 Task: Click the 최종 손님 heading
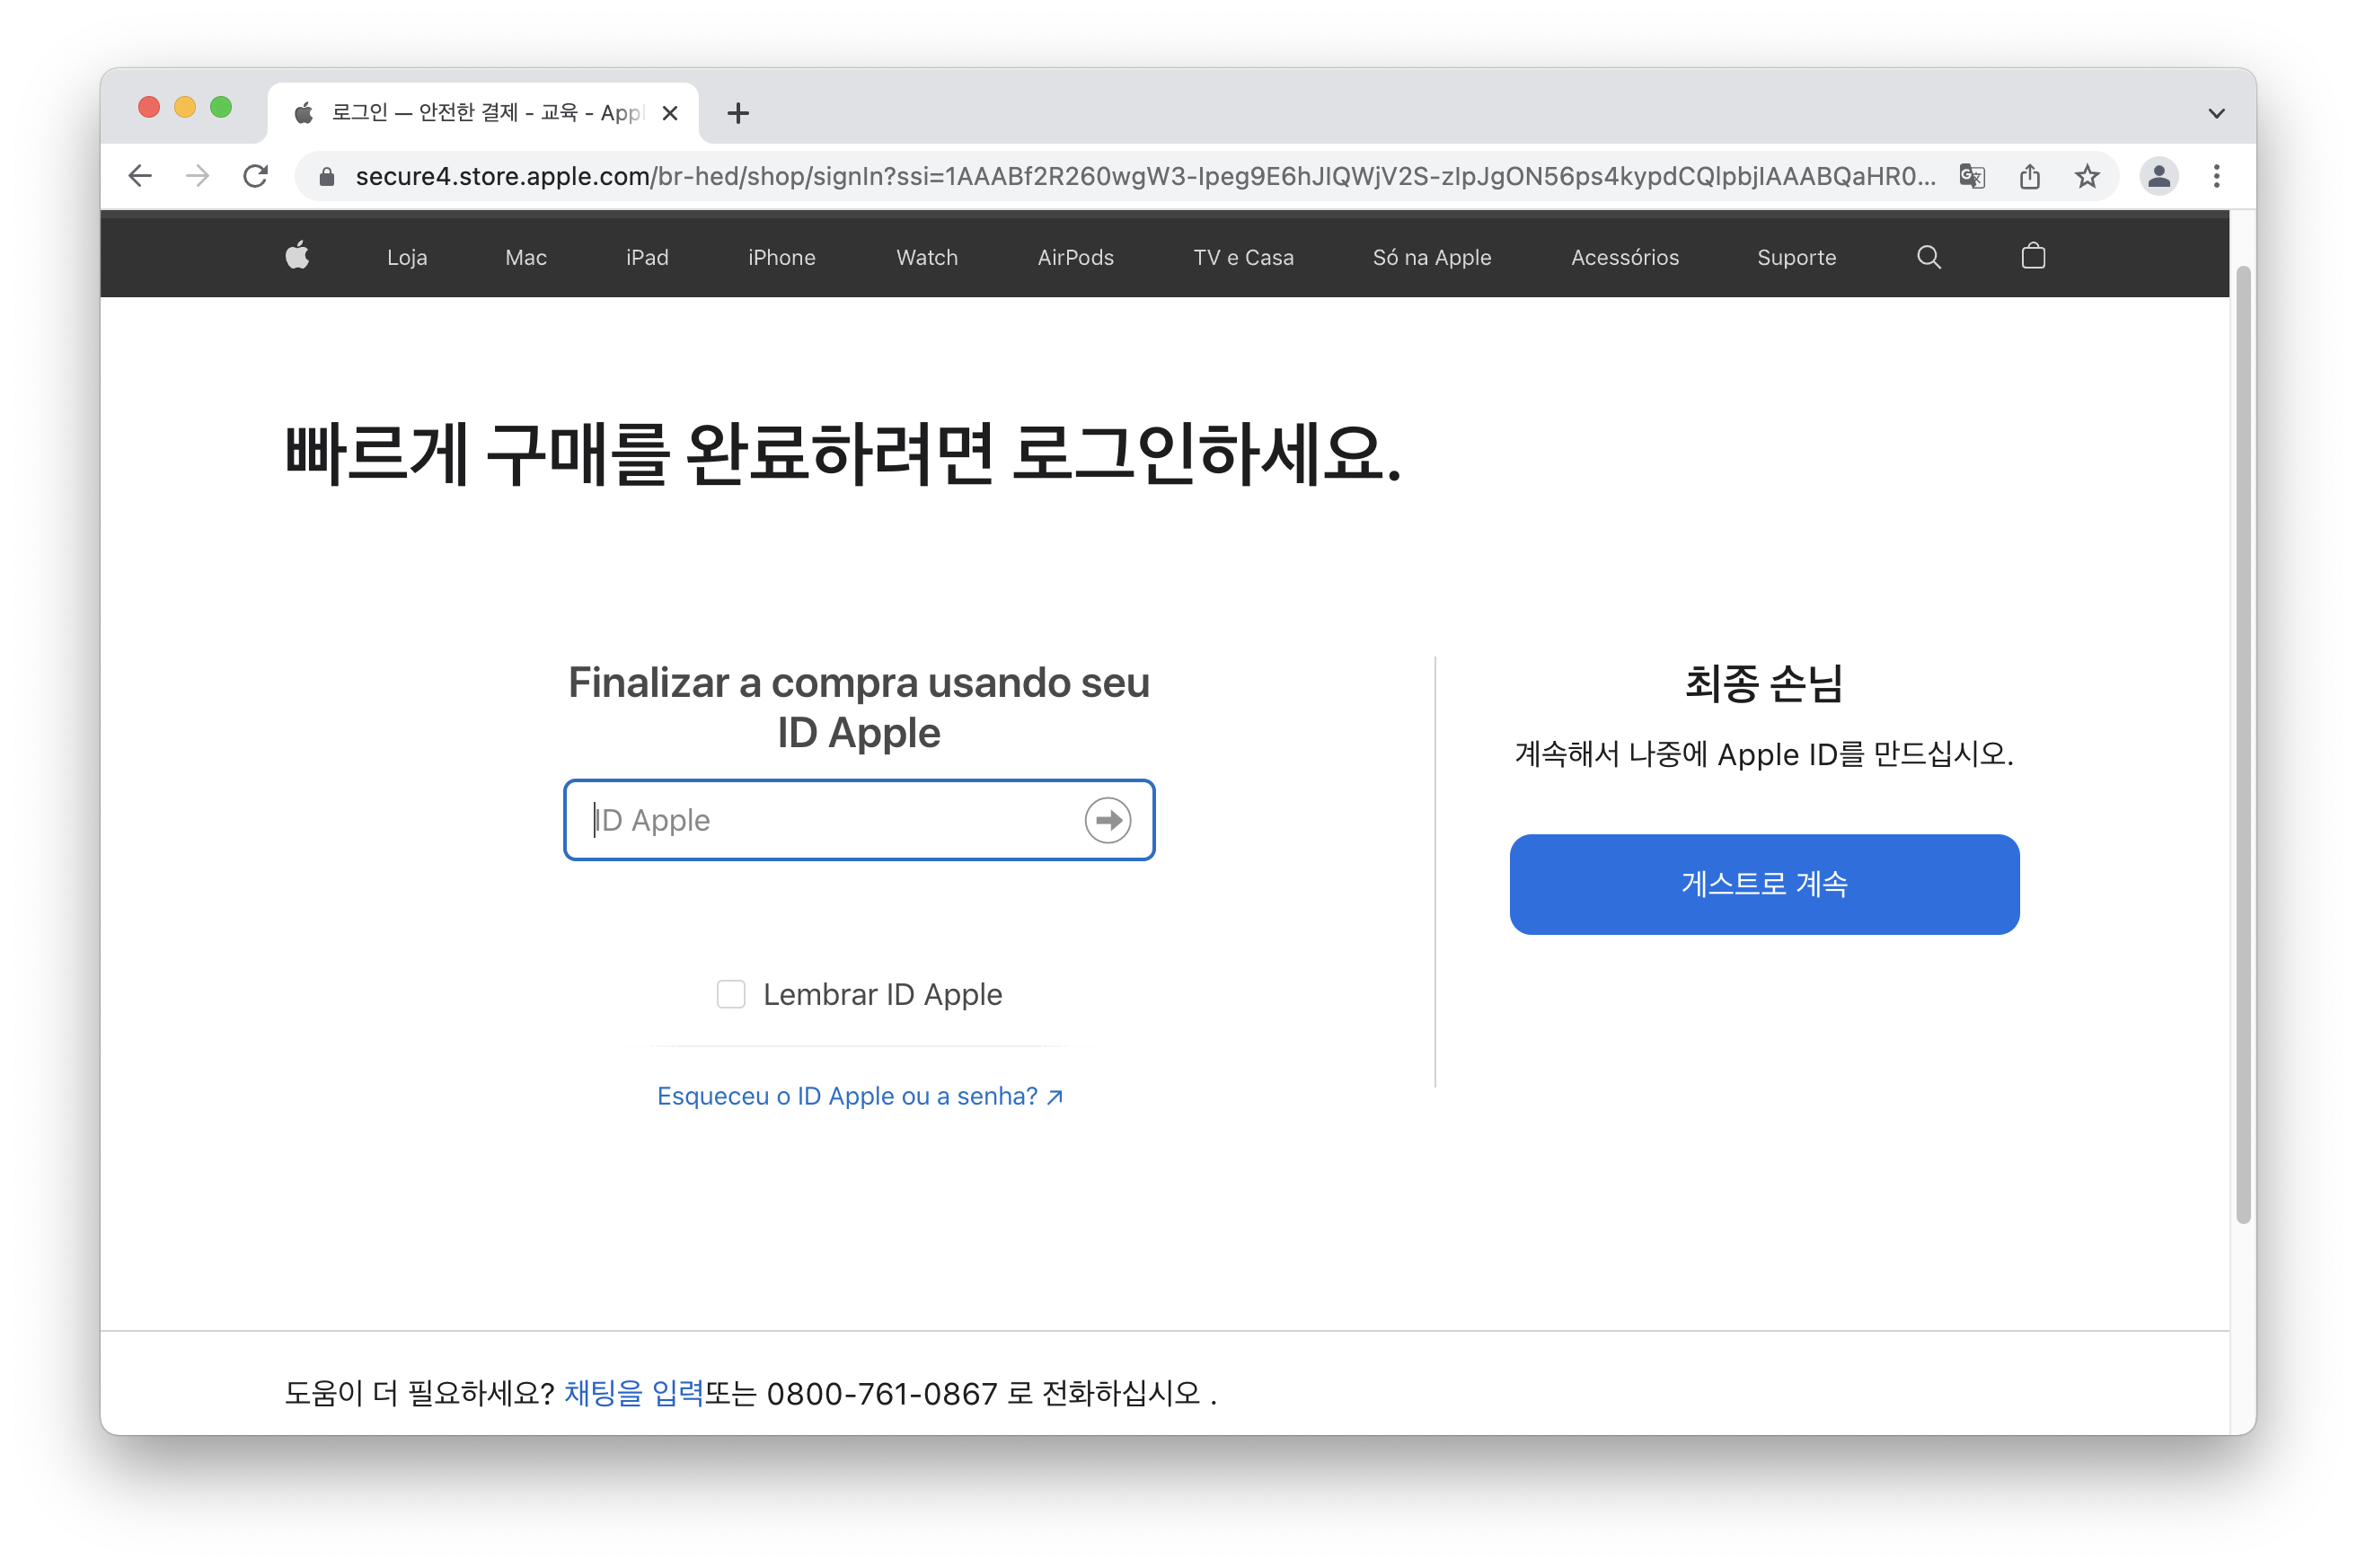point(1763,684)
